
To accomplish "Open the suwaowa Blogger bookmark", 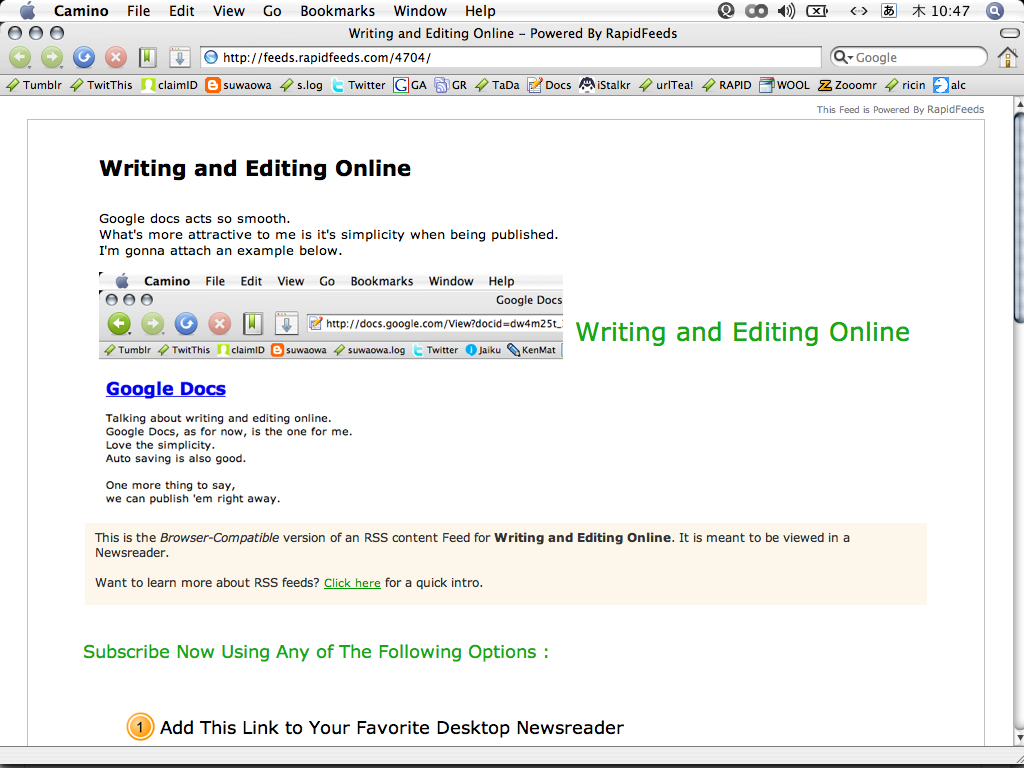I will pos(238,85).
